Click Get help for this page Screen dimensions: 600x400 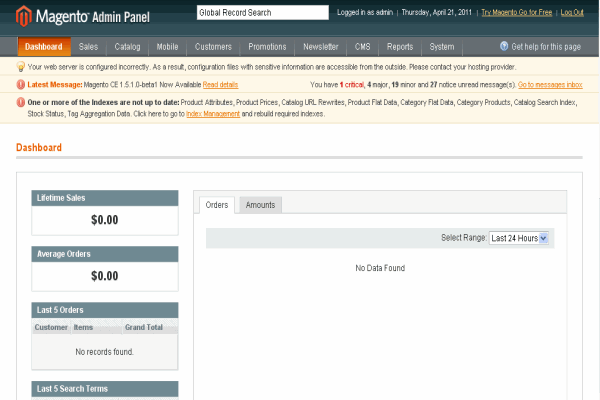546,47
